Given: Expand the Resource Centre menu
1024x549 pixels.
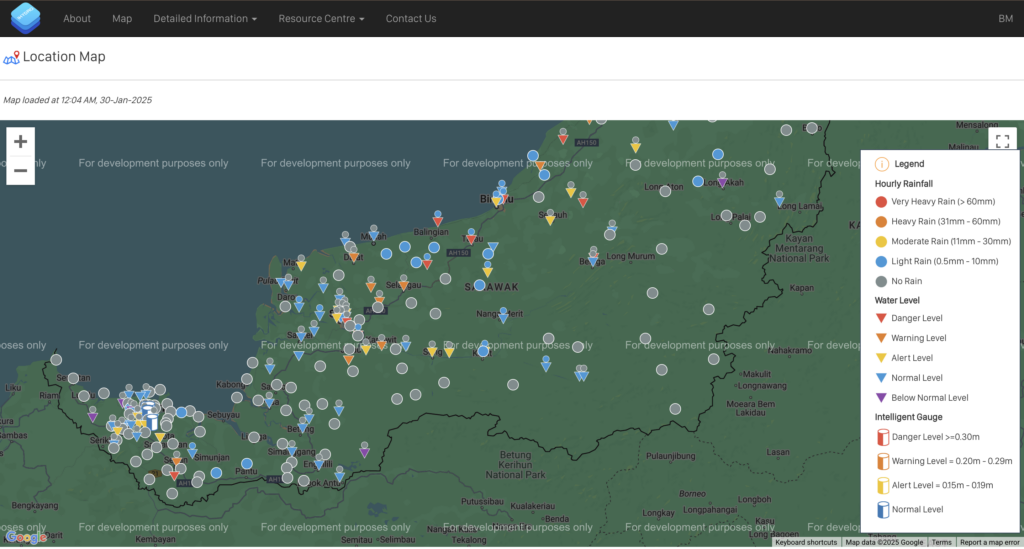Looking at the screenshot, I should click(x=321, y=18).
